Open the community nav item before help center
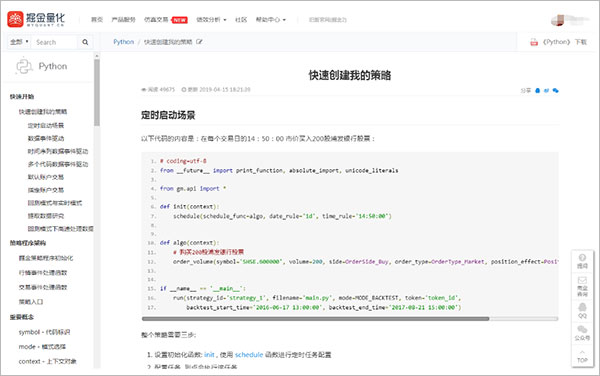The height and width of the screenshot is (376, 600). (241, 20)
